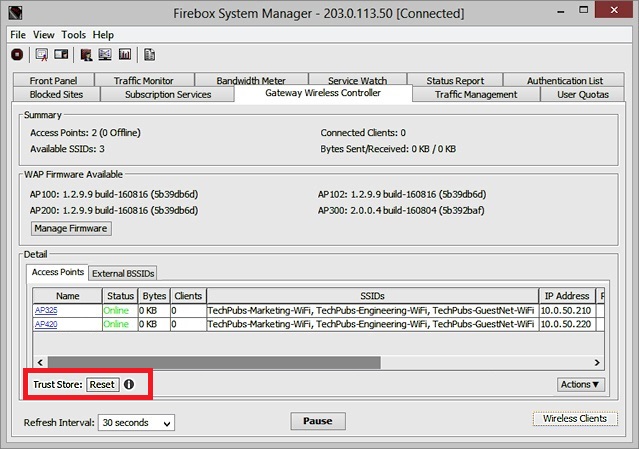
Task: Click the SSIDs cell in AP420 row
Action: coord(372,324)
